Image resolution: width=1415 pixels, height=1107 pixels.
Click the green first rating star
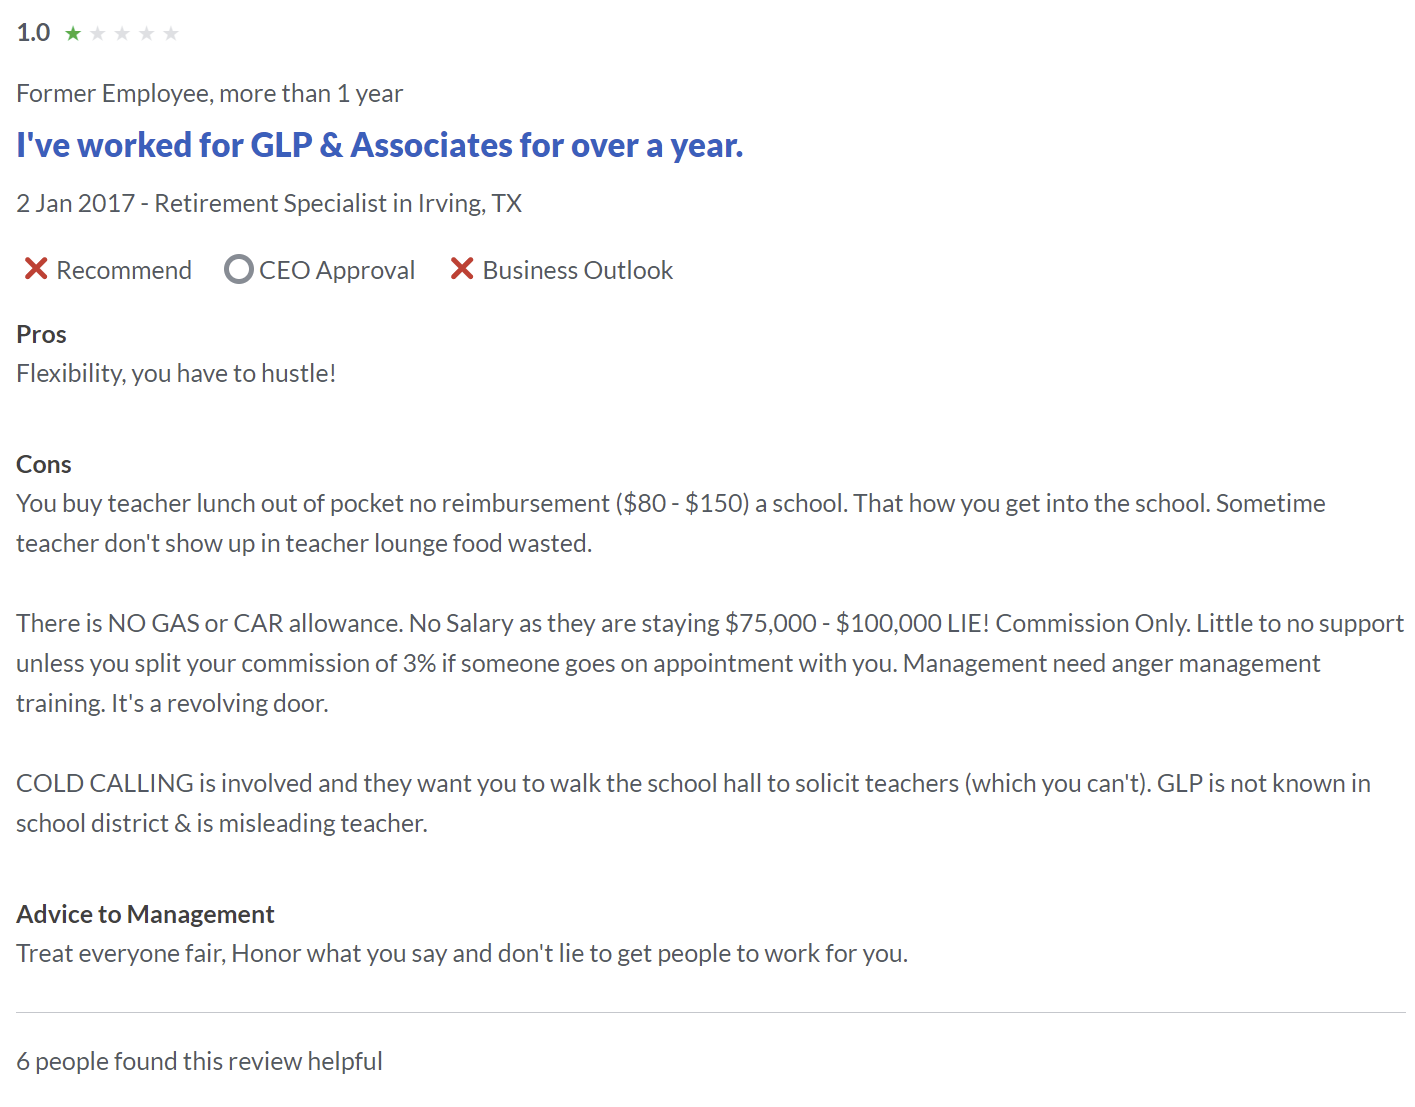click(73, 34)
